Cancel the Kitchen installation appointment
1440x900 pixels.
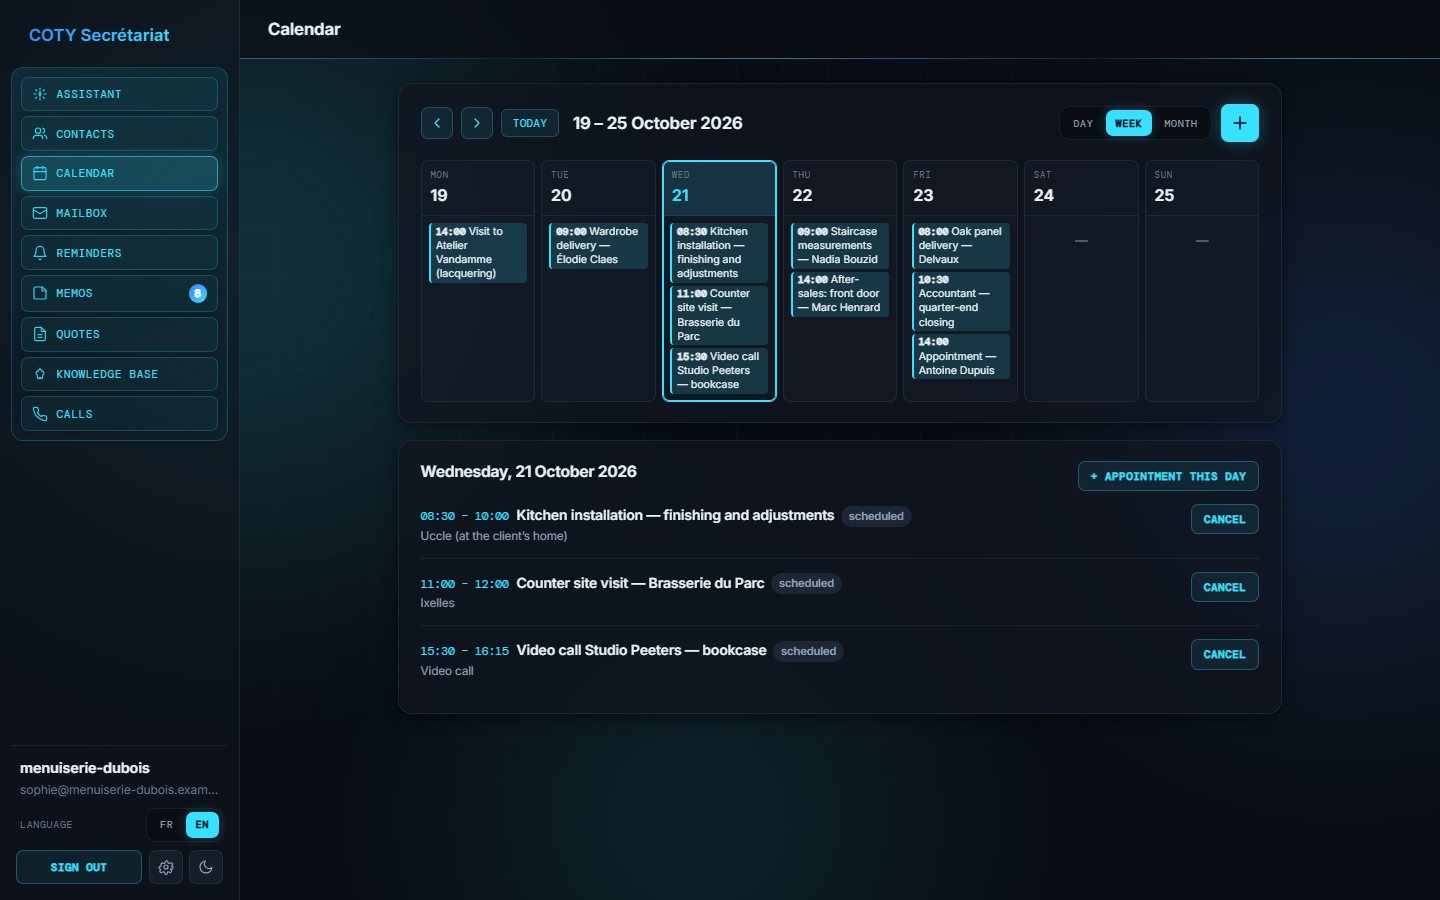point(1224,520)
